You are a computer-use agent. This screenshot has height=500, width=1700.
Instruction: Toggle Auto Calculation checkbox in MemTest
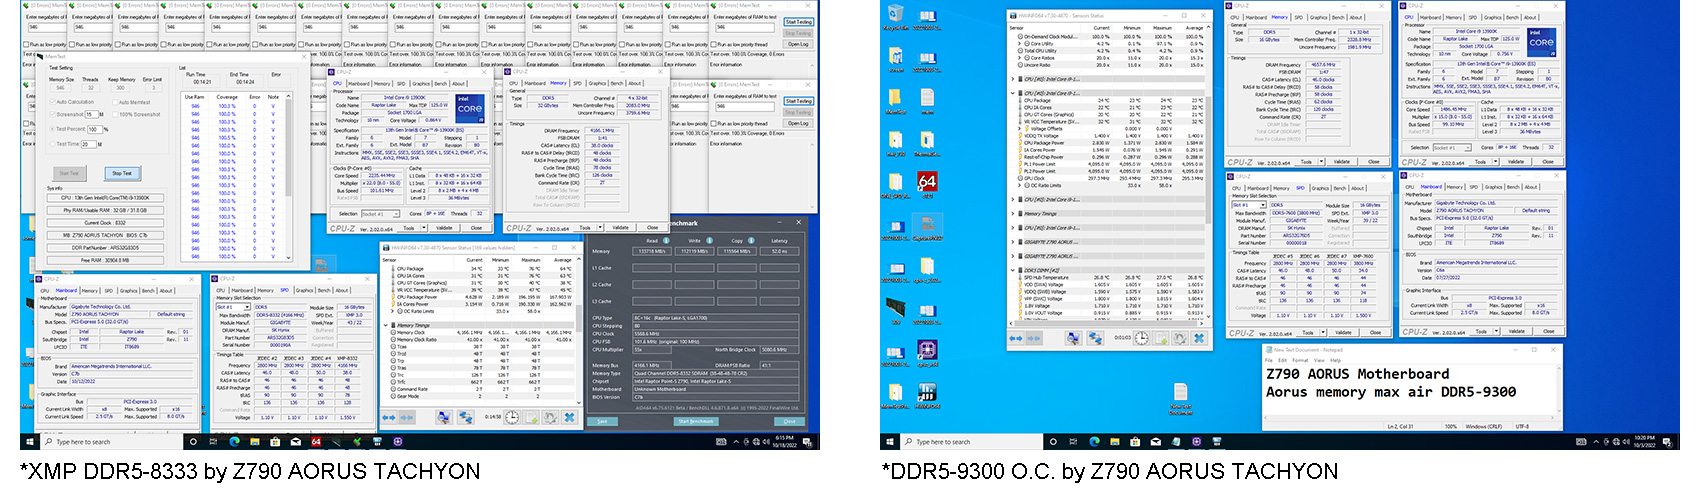53,102
